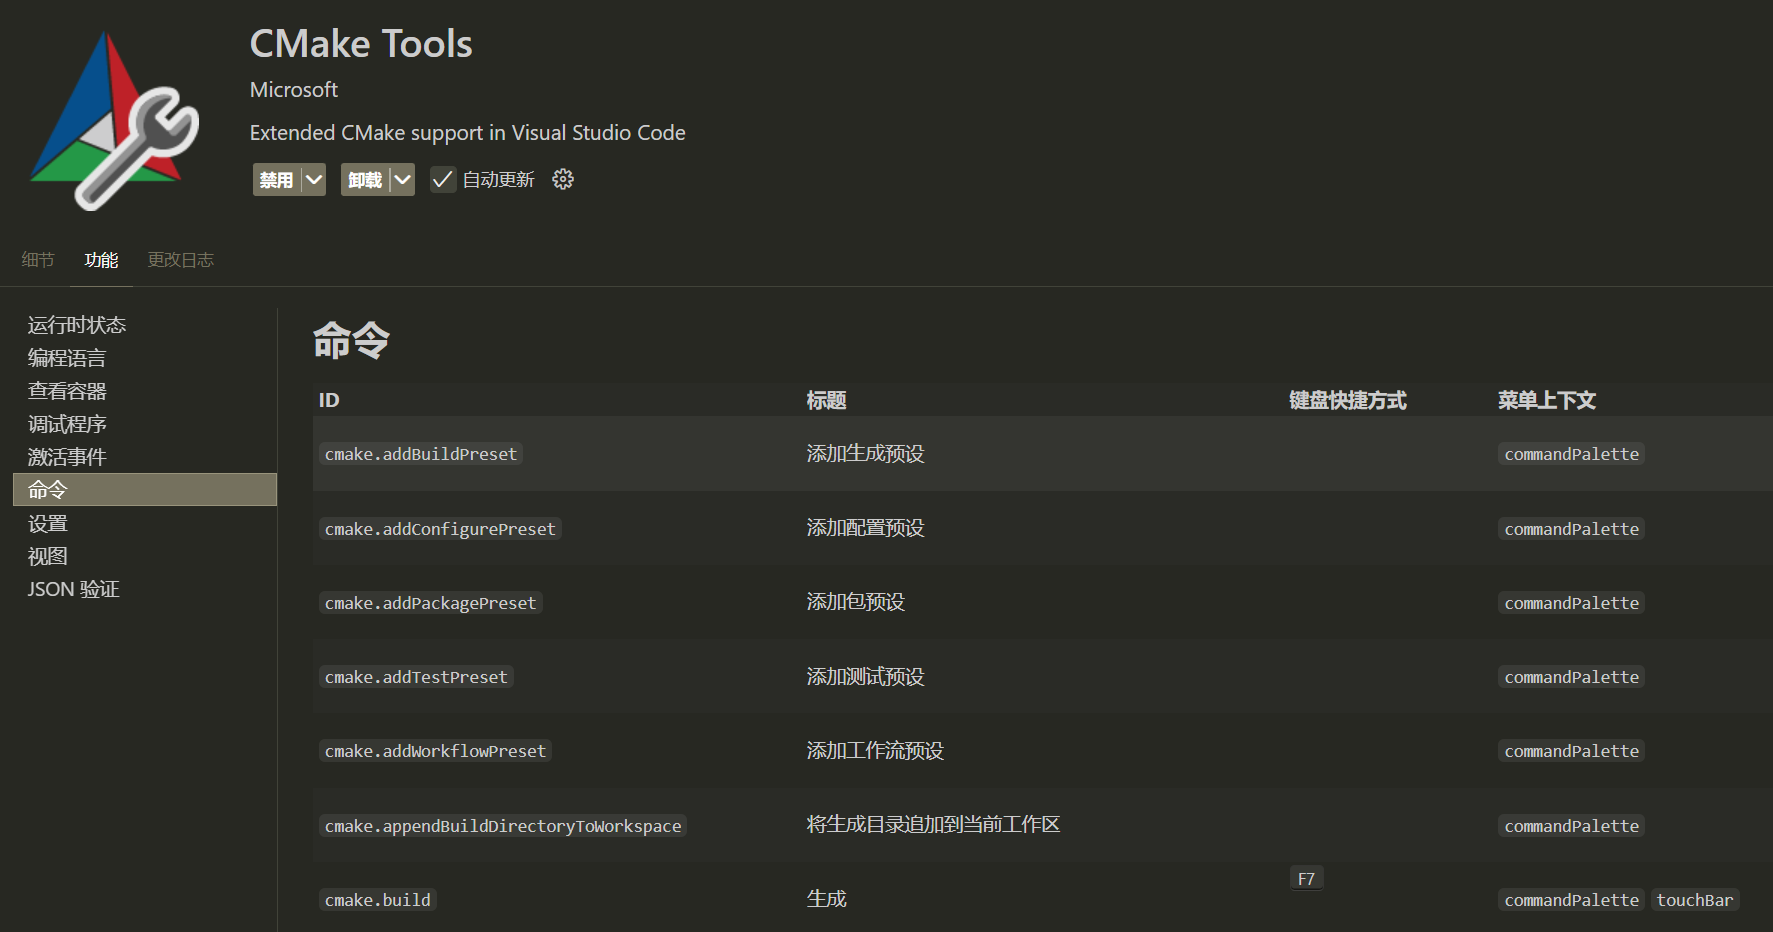The image size is (1773, 932).
Task: Click the 禁用 button
Action: [x=277, y=180]
